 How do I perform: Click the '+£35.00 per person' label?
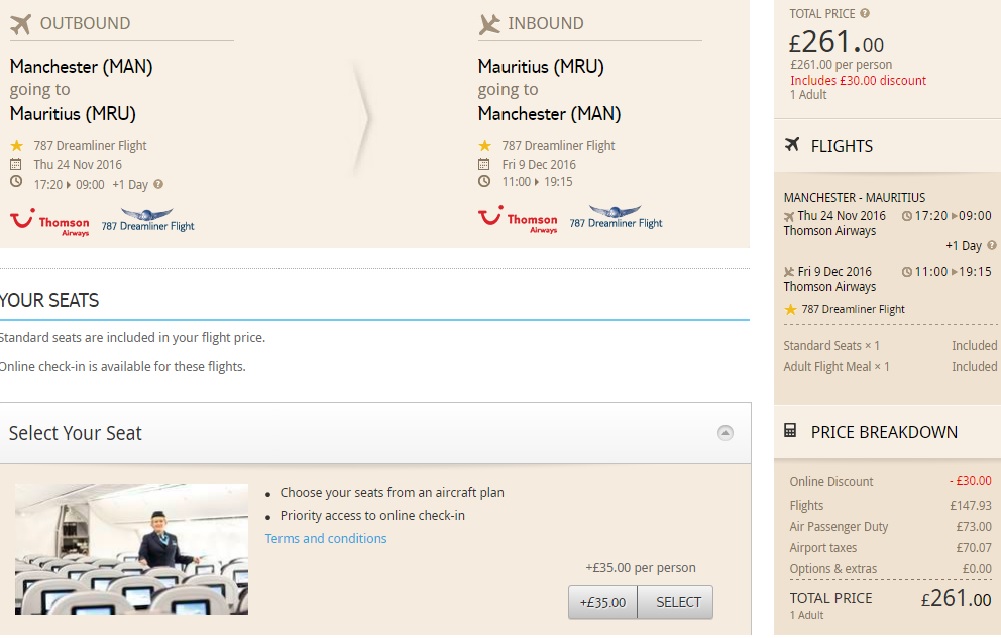click(640, 567)
